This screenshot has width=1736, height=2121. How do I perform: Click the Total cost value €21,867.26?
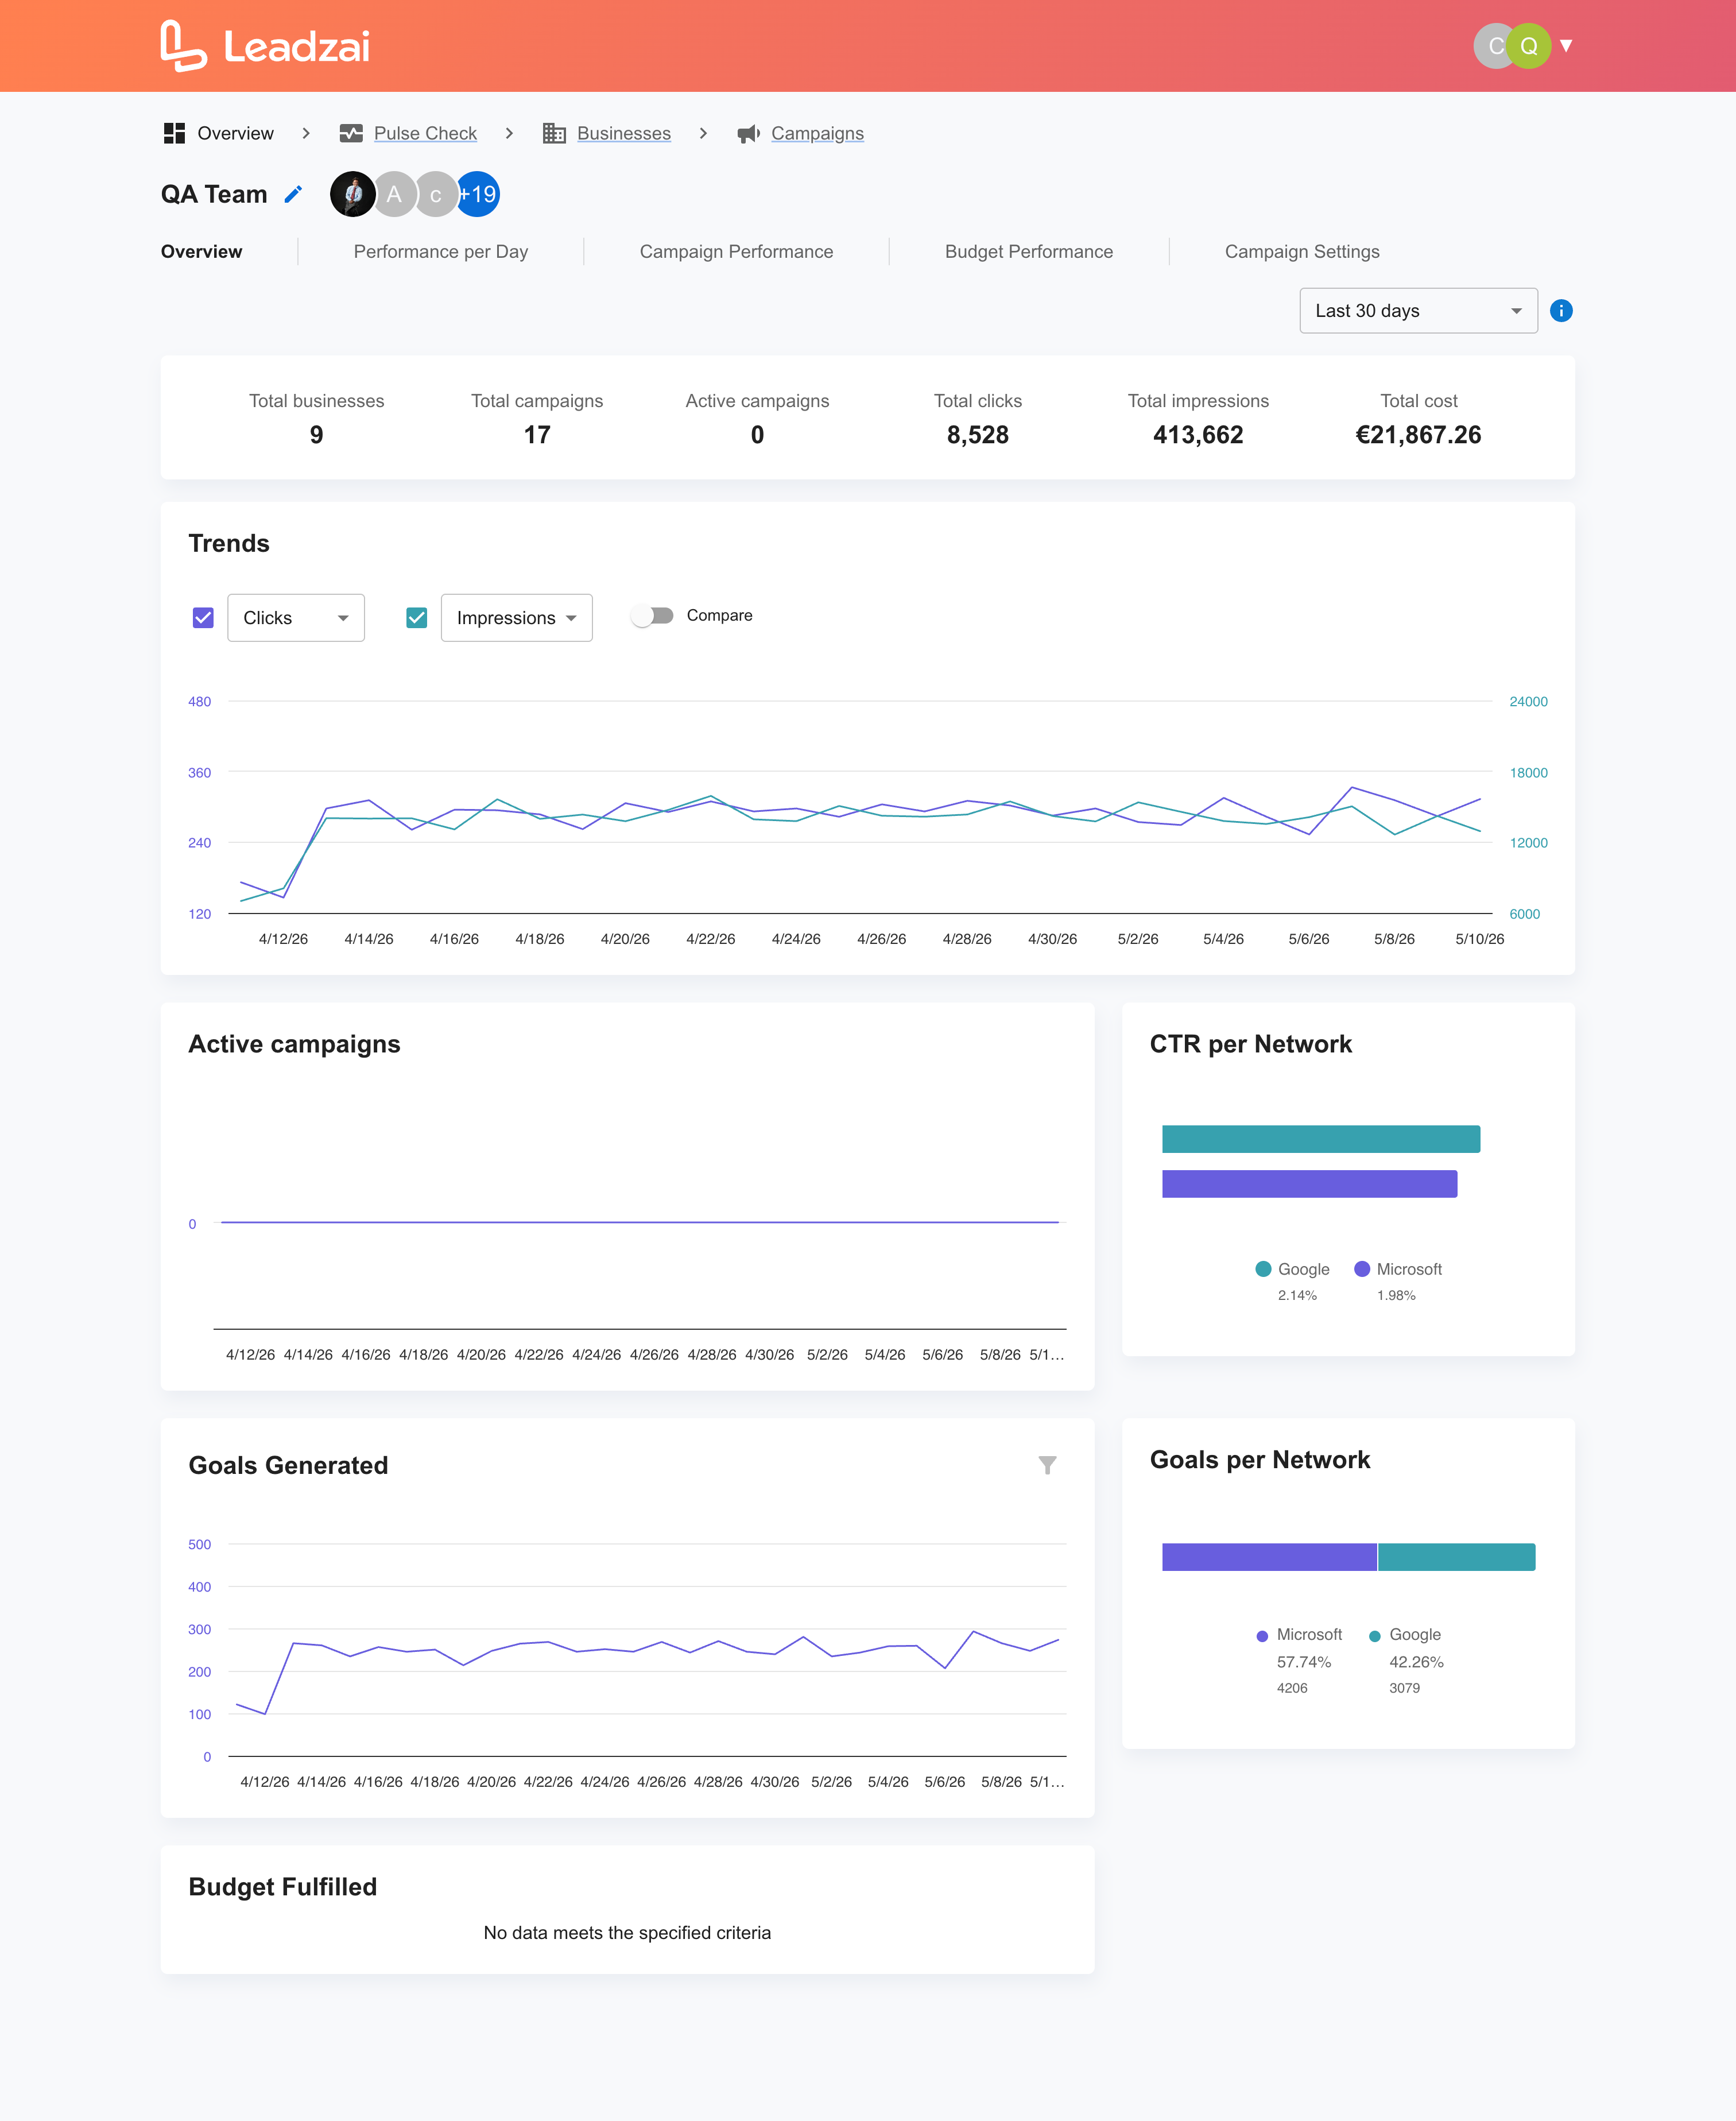pos(1418,435)
